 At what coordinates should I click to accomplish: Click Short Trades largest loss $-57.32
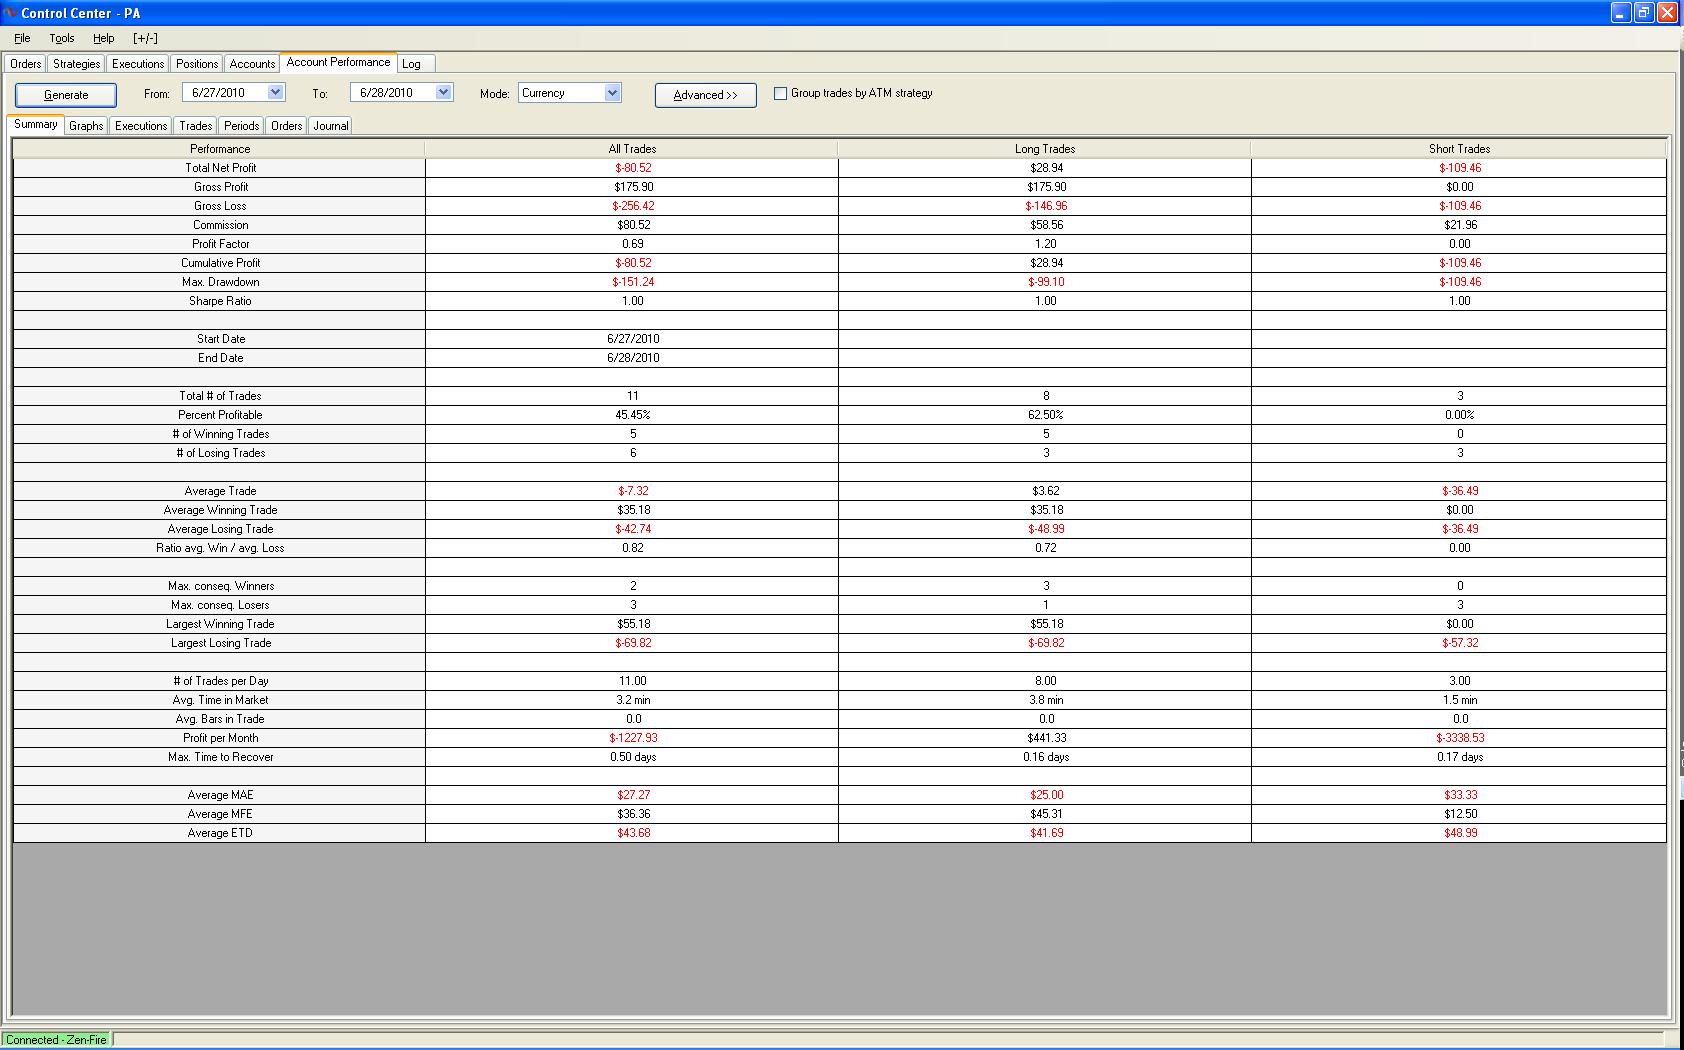tap(1460, 643)
